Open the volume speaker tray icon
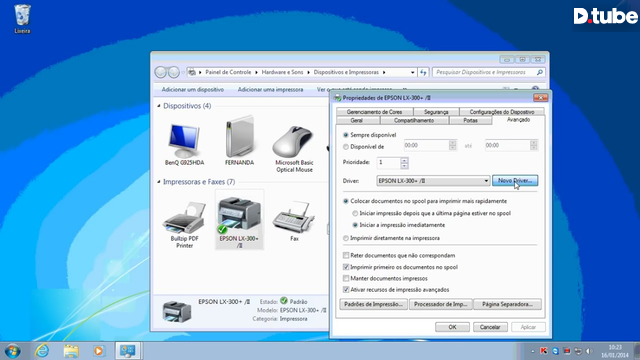Image resolution: width=640 pixels, height=360 pixels. pyautogui.click(x=589, y=351)
